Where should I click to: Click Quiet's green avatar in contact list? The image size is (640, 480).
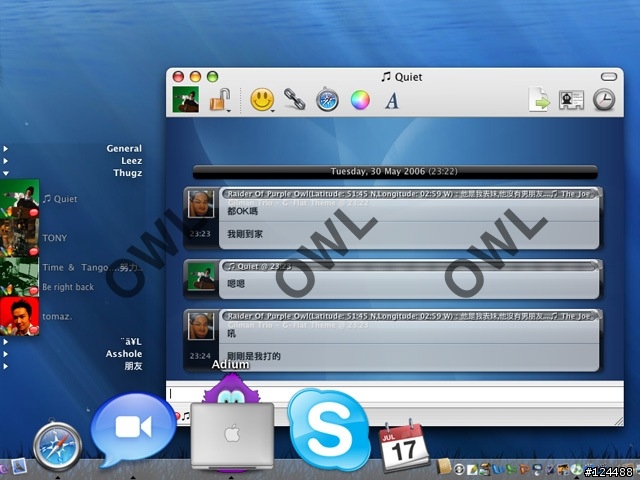19,199
